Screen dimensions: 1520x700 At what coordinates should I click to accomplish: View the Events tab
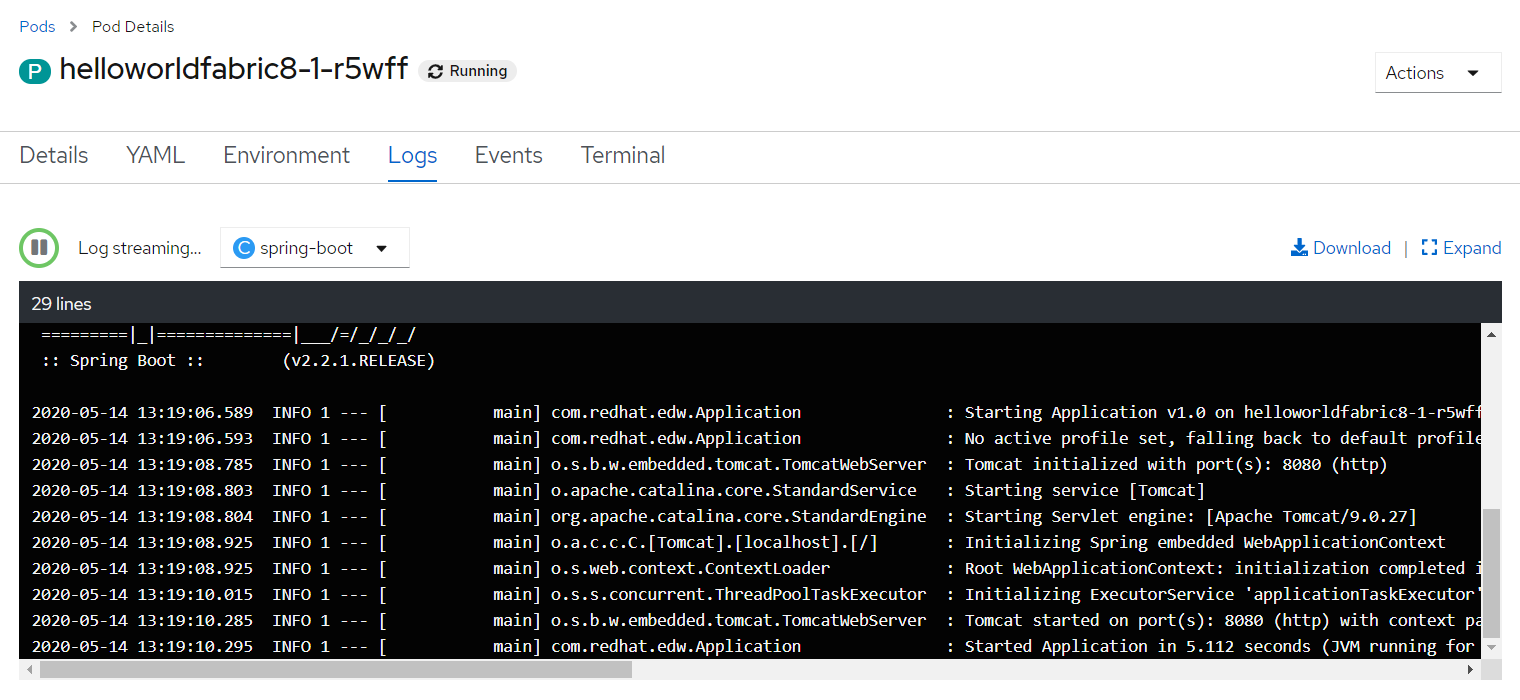508,156
